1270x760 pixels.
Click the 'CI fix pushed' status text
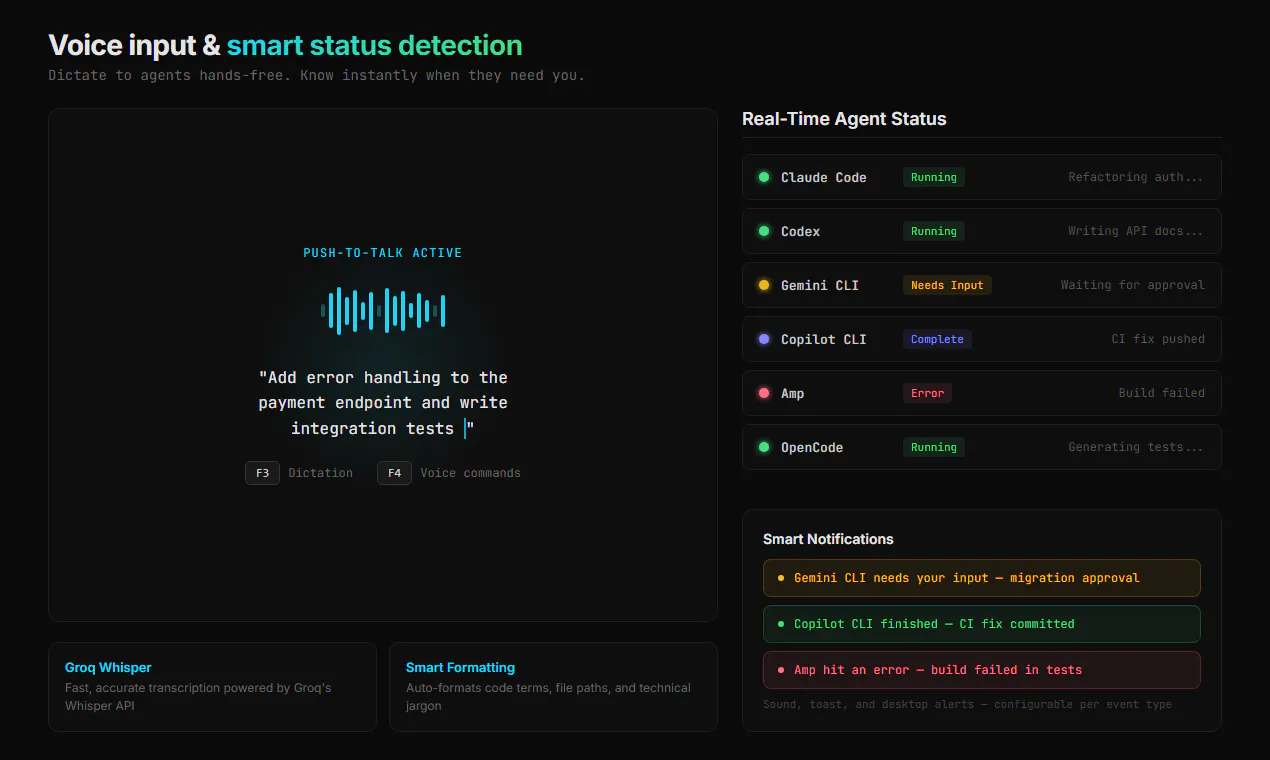click(1158, 339)
